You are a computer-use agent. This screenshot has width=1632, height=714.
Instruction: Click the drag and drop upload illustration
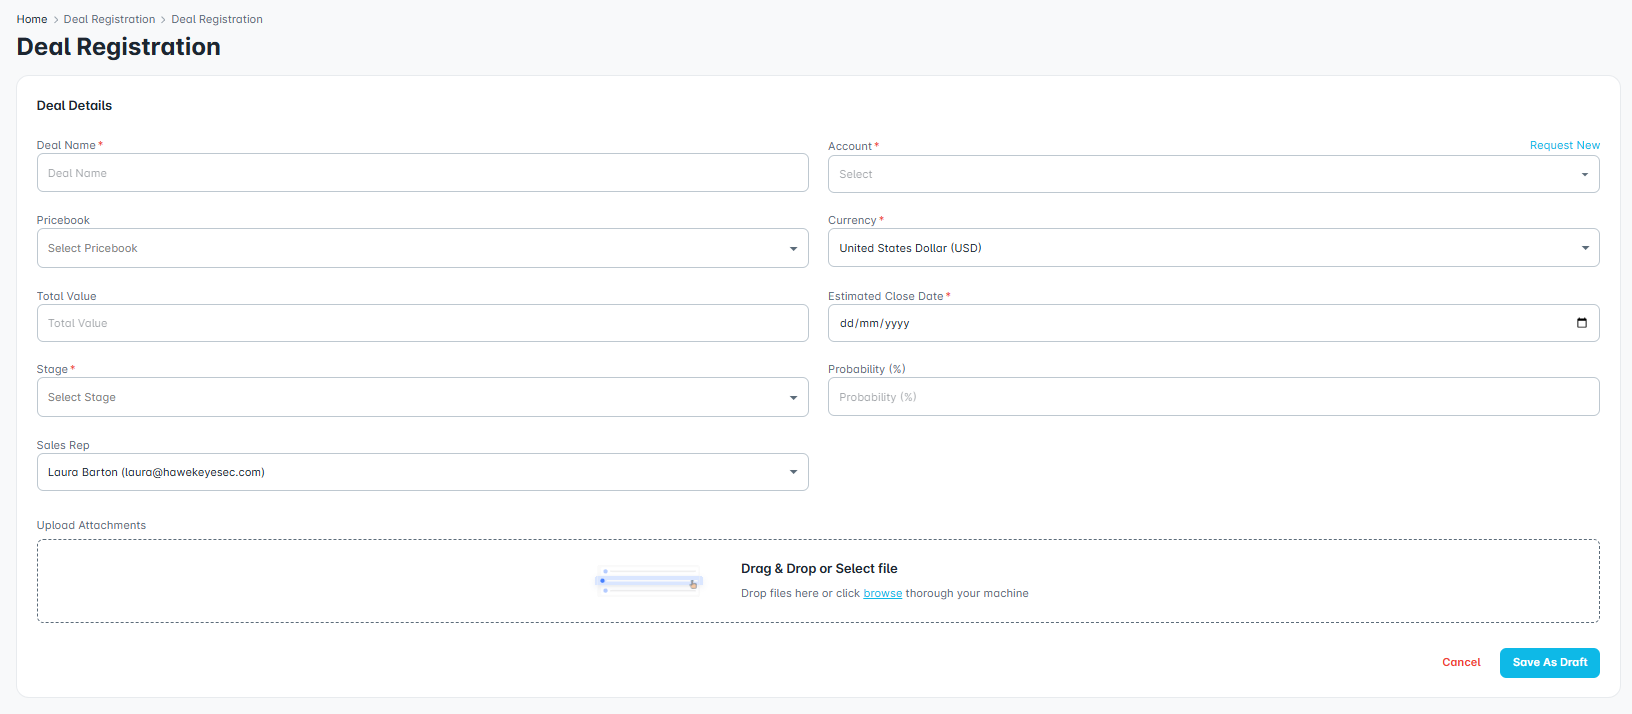tap(649, 581)
